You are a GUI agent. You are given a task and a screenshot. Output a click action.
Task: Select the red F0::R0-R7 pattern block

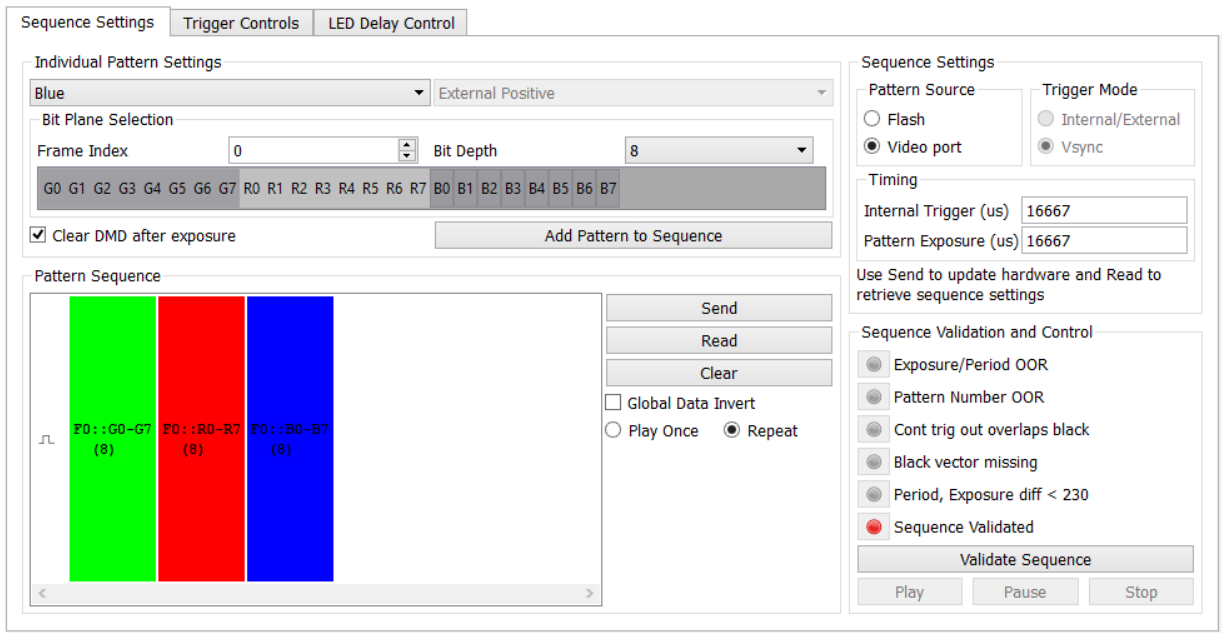pos(200,437)
